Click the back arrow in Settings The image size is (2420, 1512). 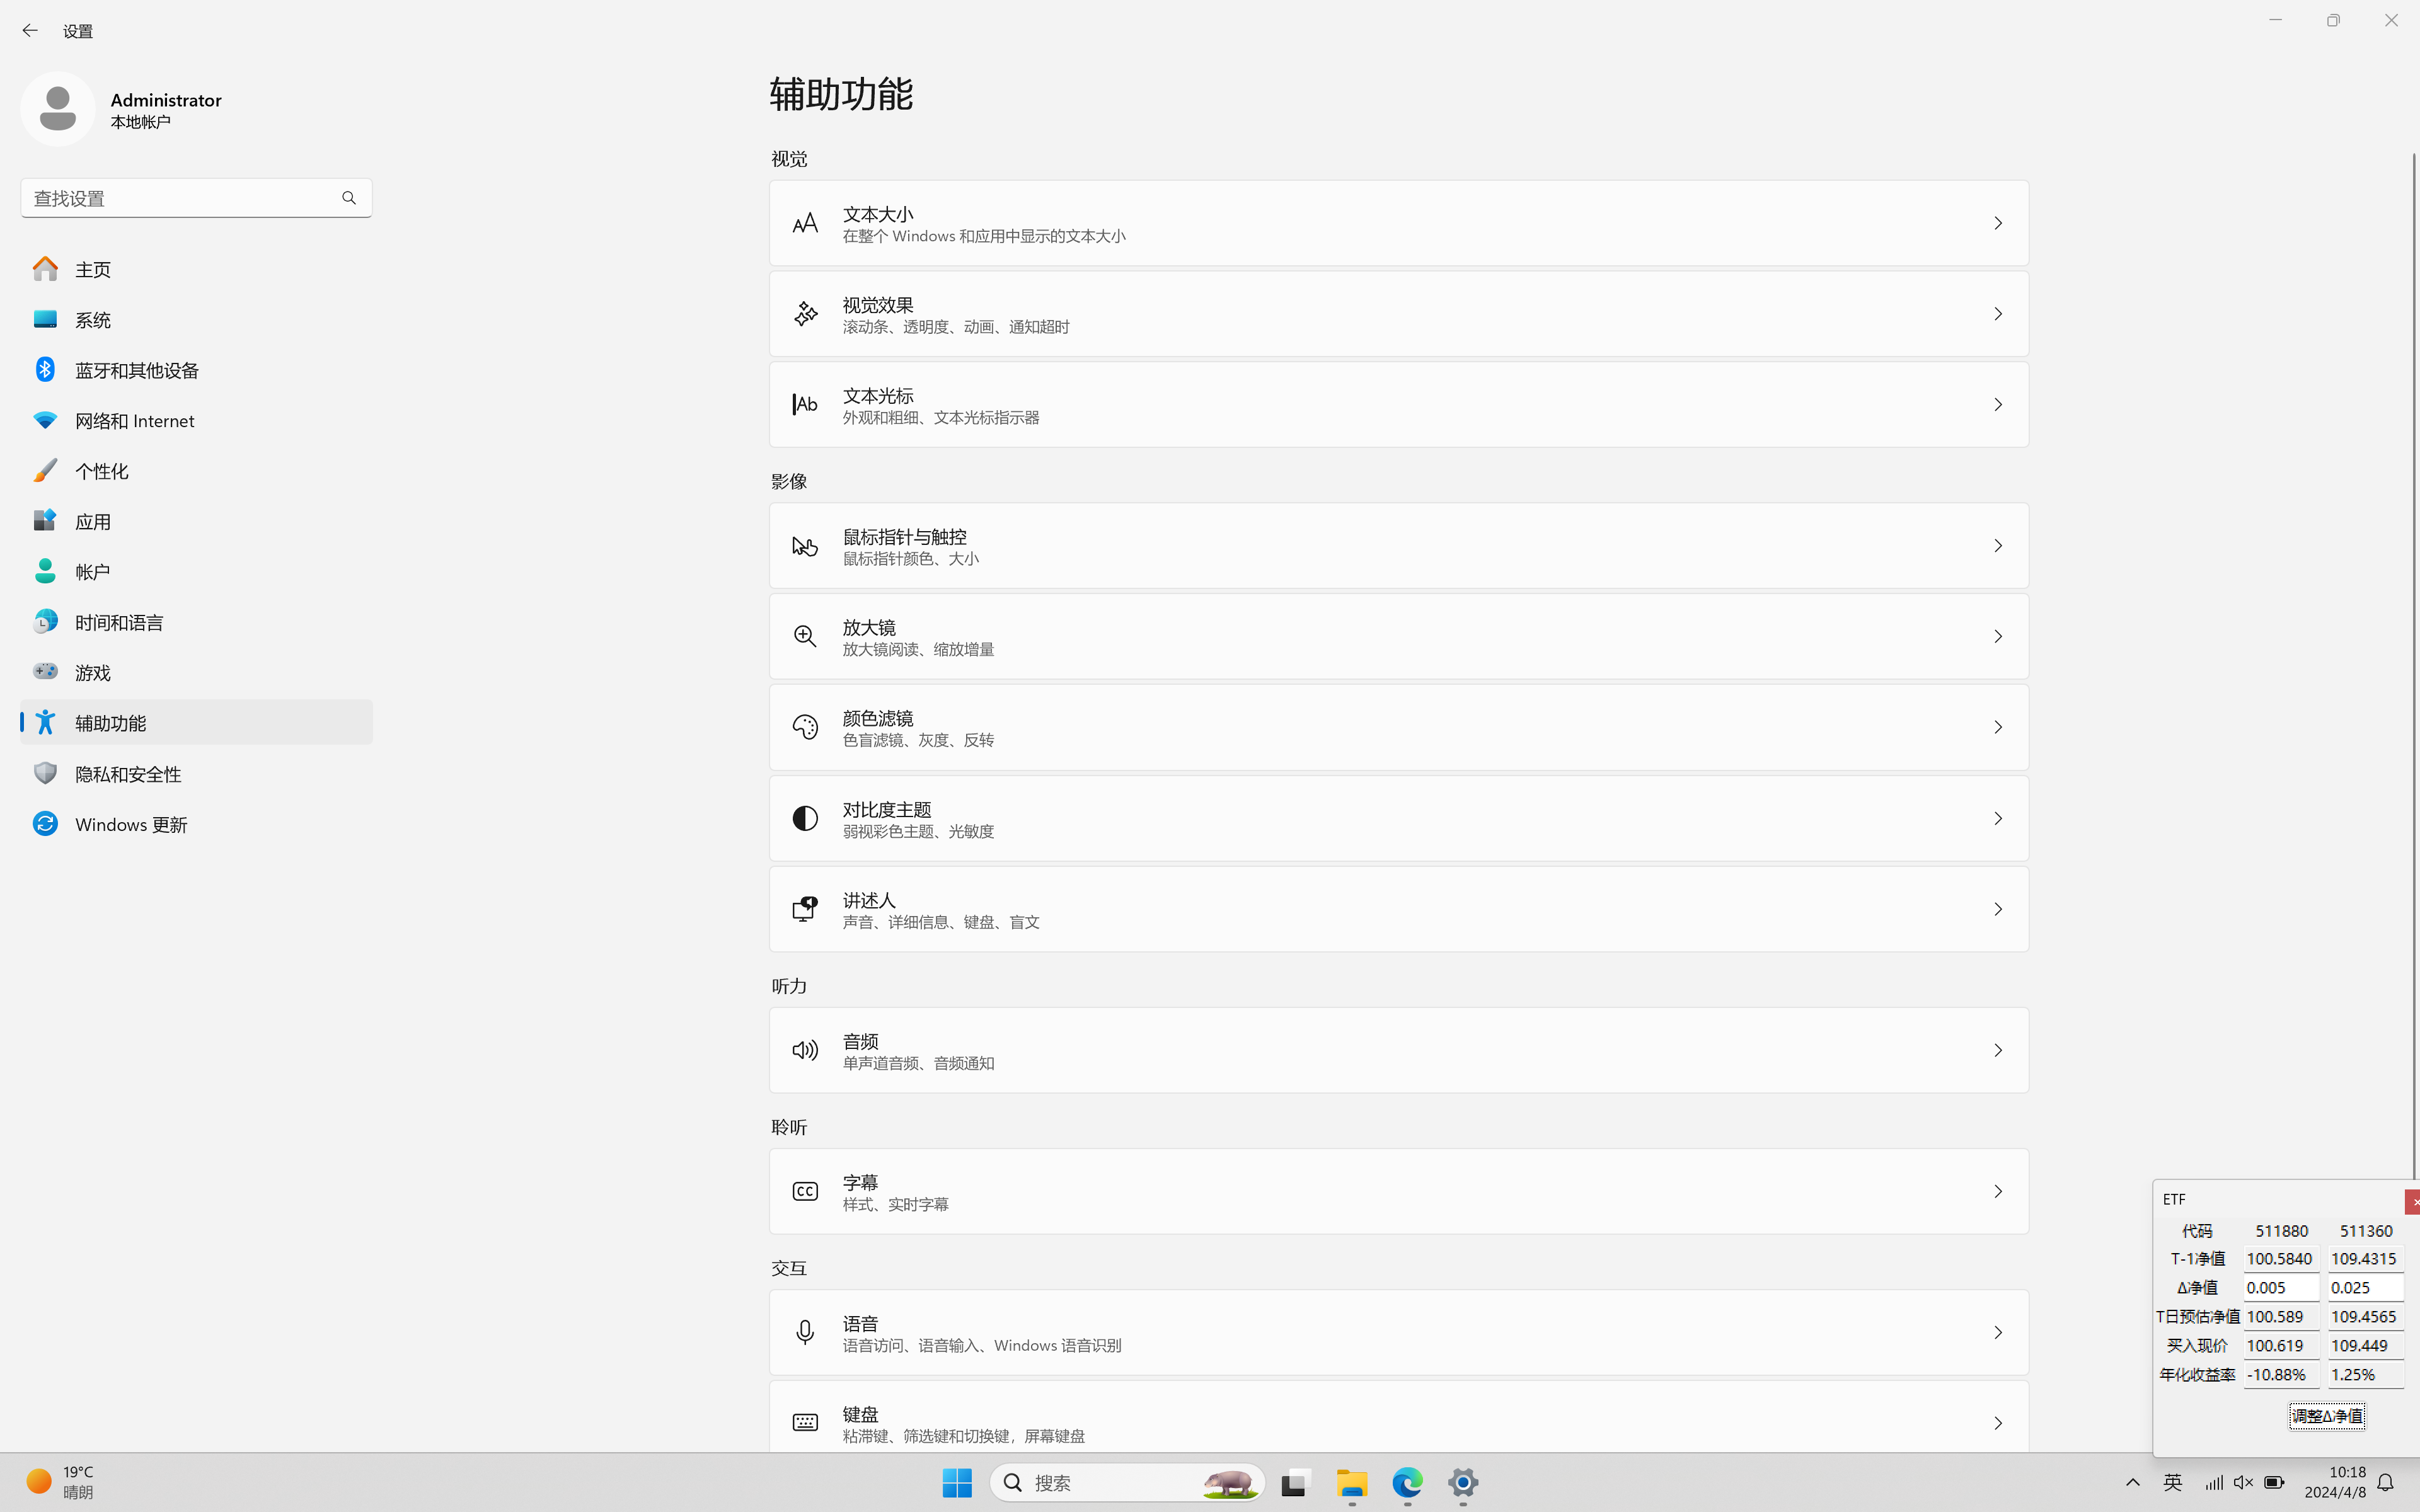point(30,31)
